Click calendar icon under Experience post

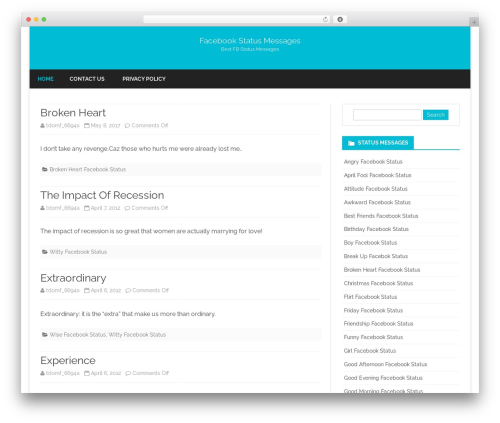pos(87,373)
